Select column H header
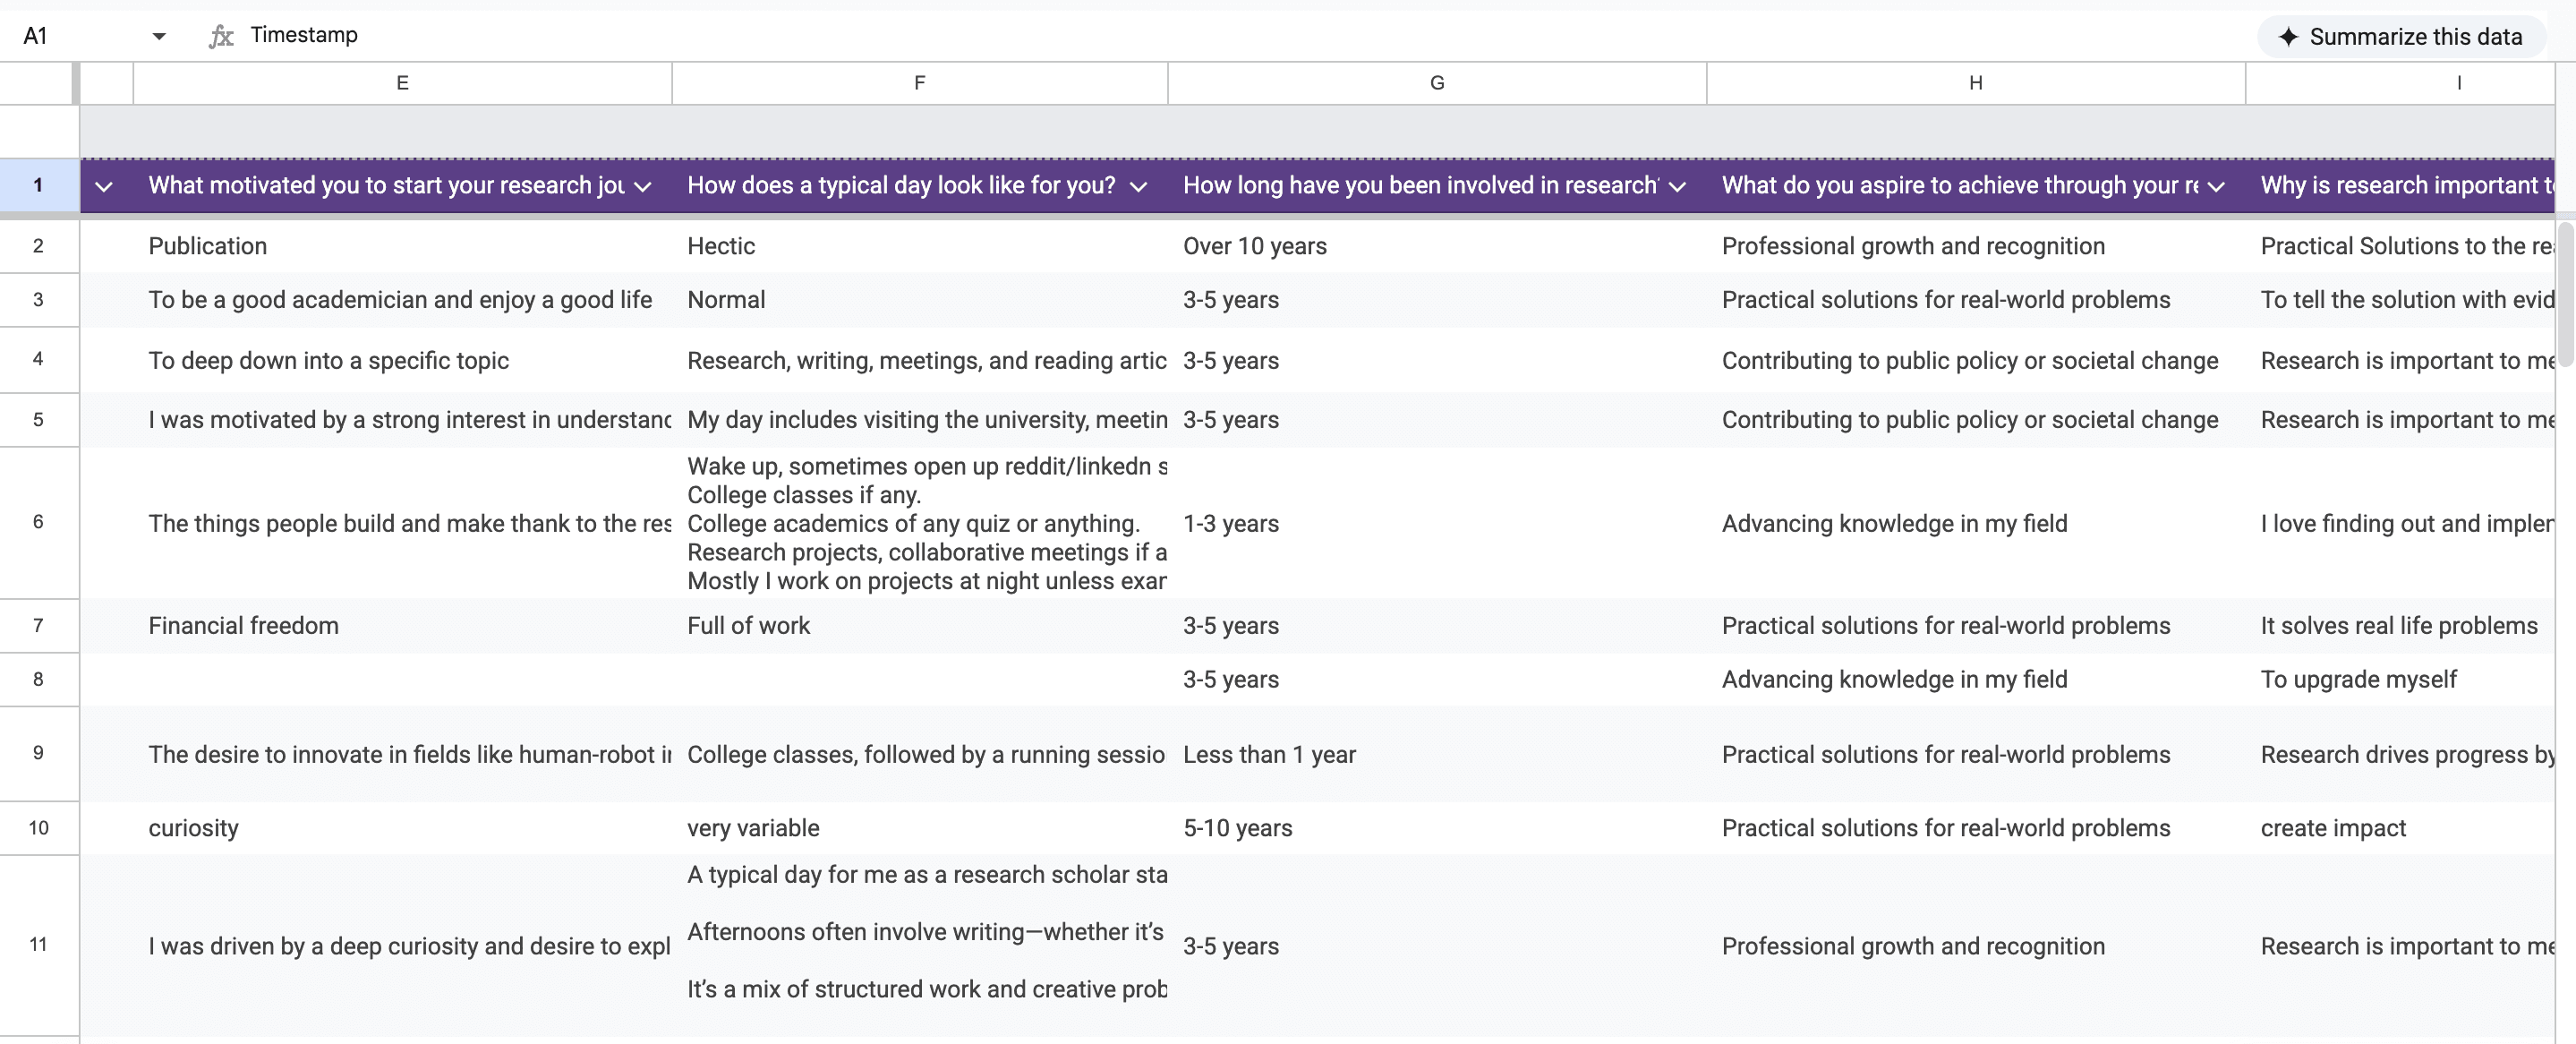Screen dimensions: 2576x1044 click(x=1976, y=83)
